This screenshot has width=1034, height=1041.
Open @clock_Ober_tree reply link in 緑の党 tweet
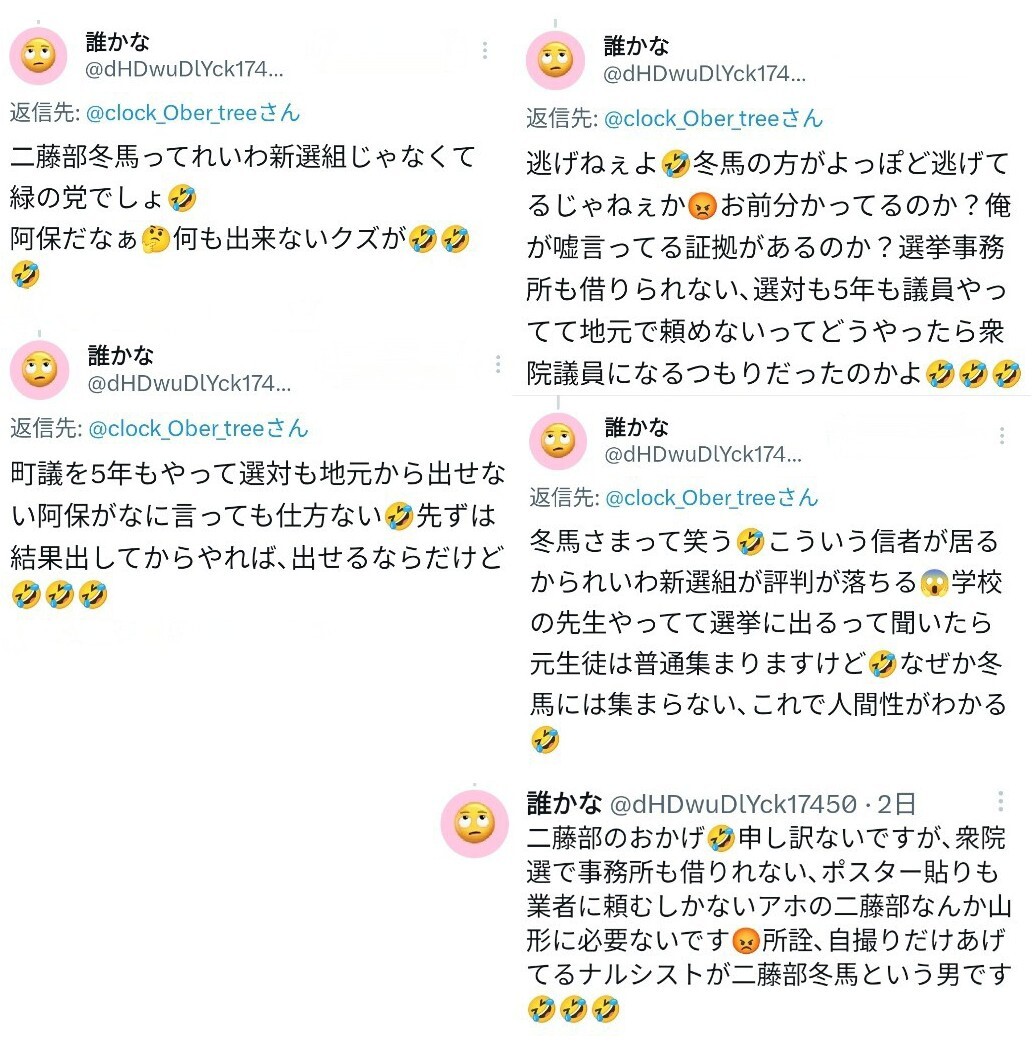pos(193,113)
